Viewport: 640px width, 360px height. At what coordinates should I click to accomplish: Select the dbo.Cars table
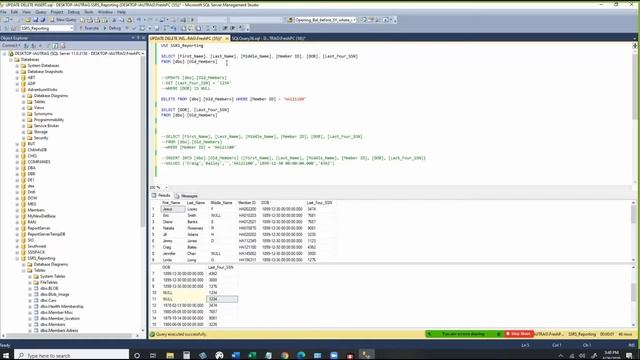(x=48, y=300)
